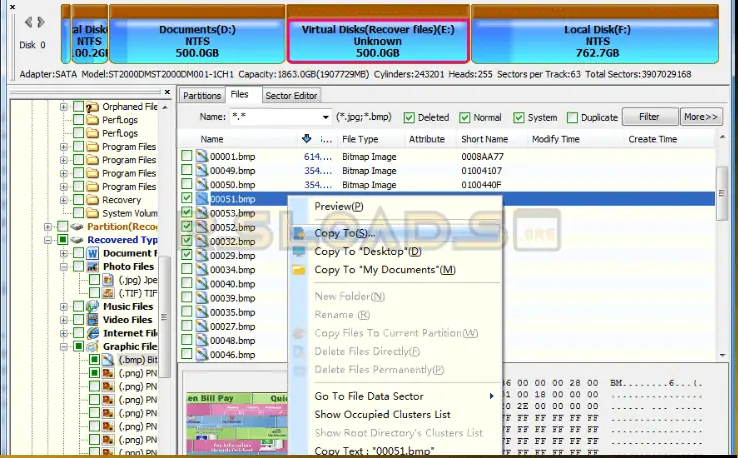The height and width of the screenshot is (458, 738).
Task: Click the 00040.bmp file icon
Action: (202, 283)
